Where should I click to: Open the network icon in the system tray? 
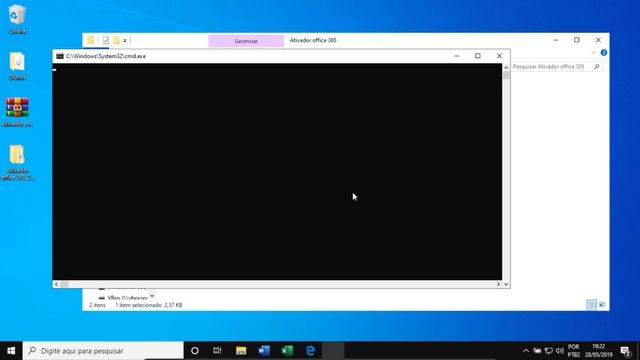(549, 351)
